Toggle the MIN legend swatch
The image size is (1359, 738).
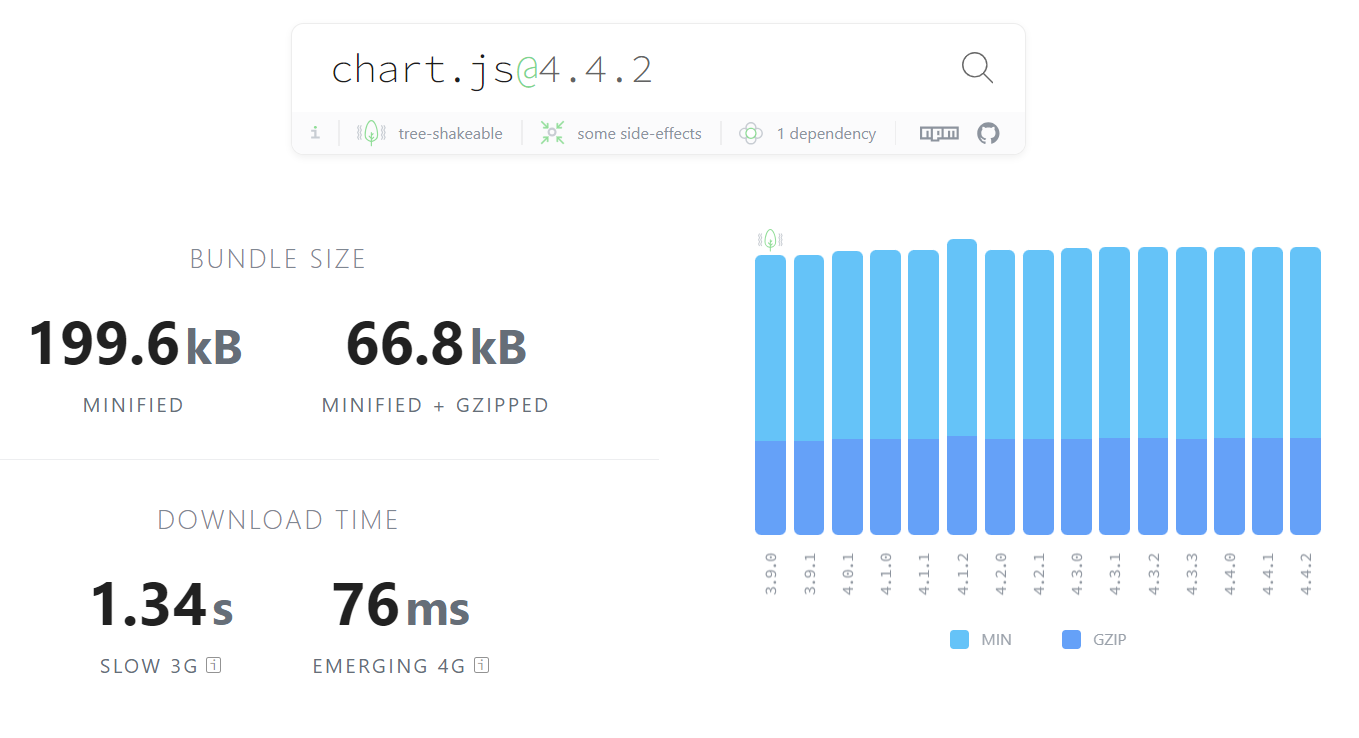pos(959,640)
